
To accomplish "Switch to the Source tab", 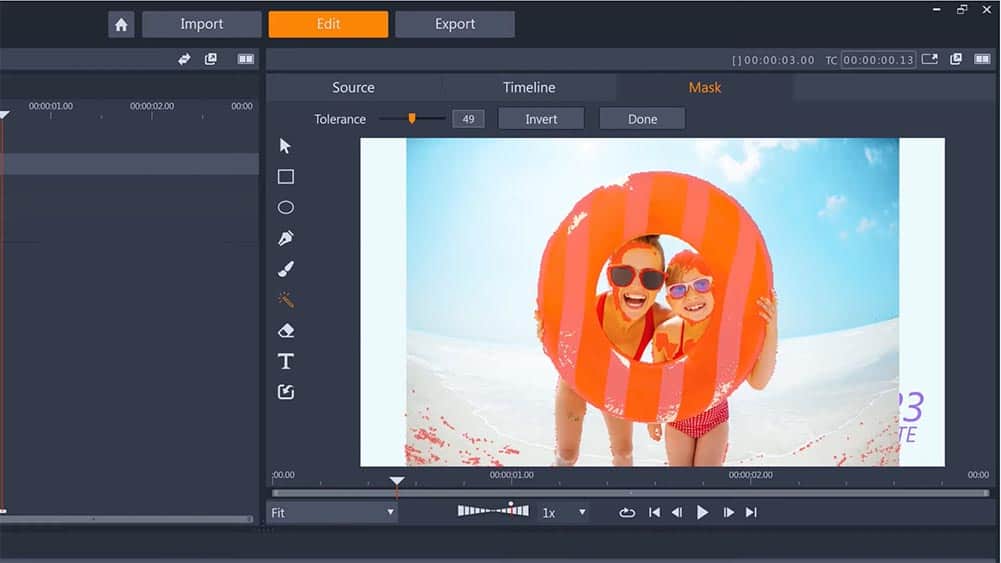I will (353, 88).
